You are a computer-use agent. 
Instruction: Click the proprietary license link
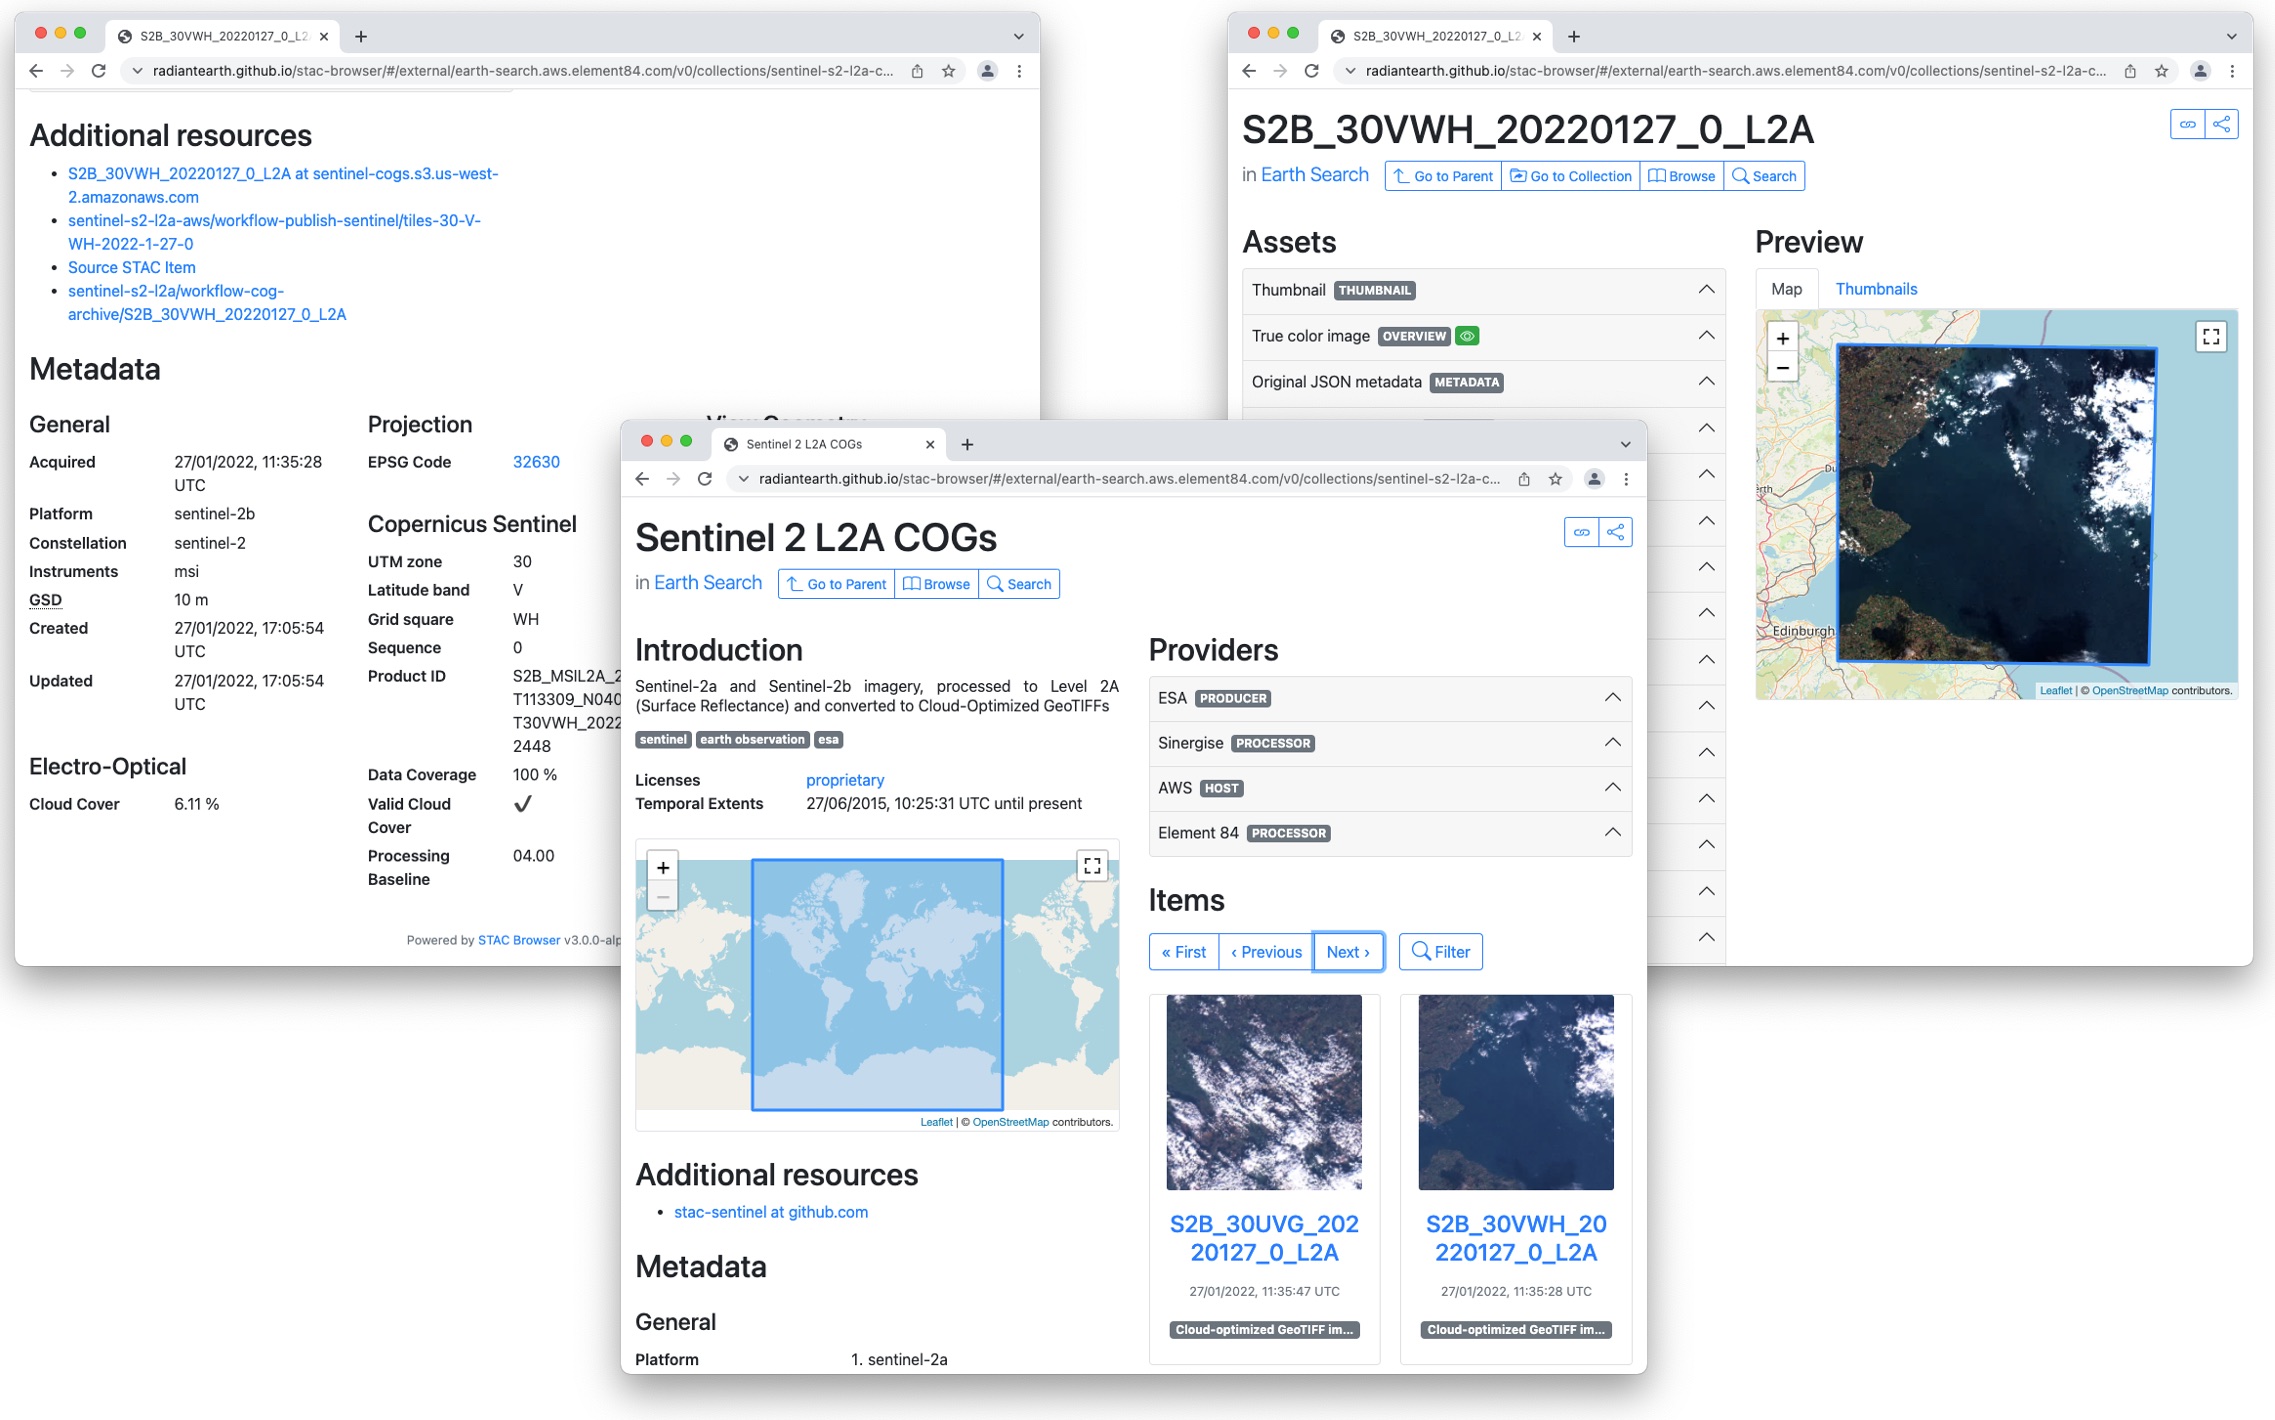844,780
